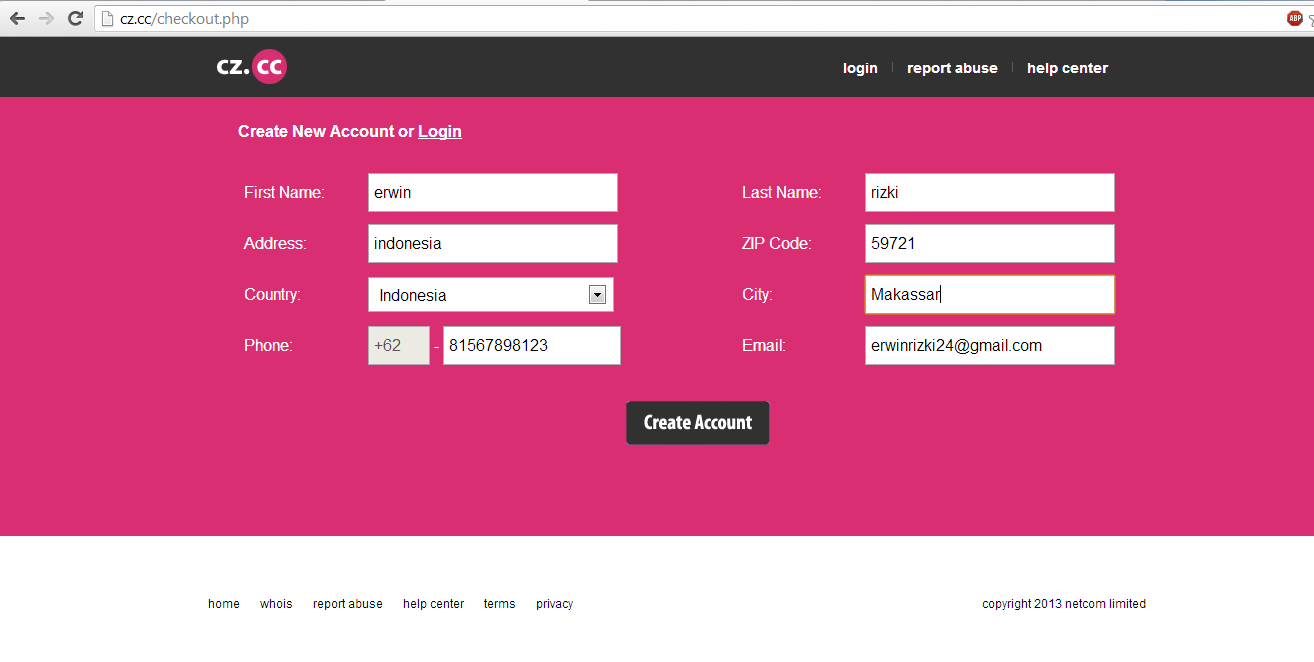Open the terms page from the footer
The image size is (1314, 662).
pyautogui.click(x=499, y=603)
